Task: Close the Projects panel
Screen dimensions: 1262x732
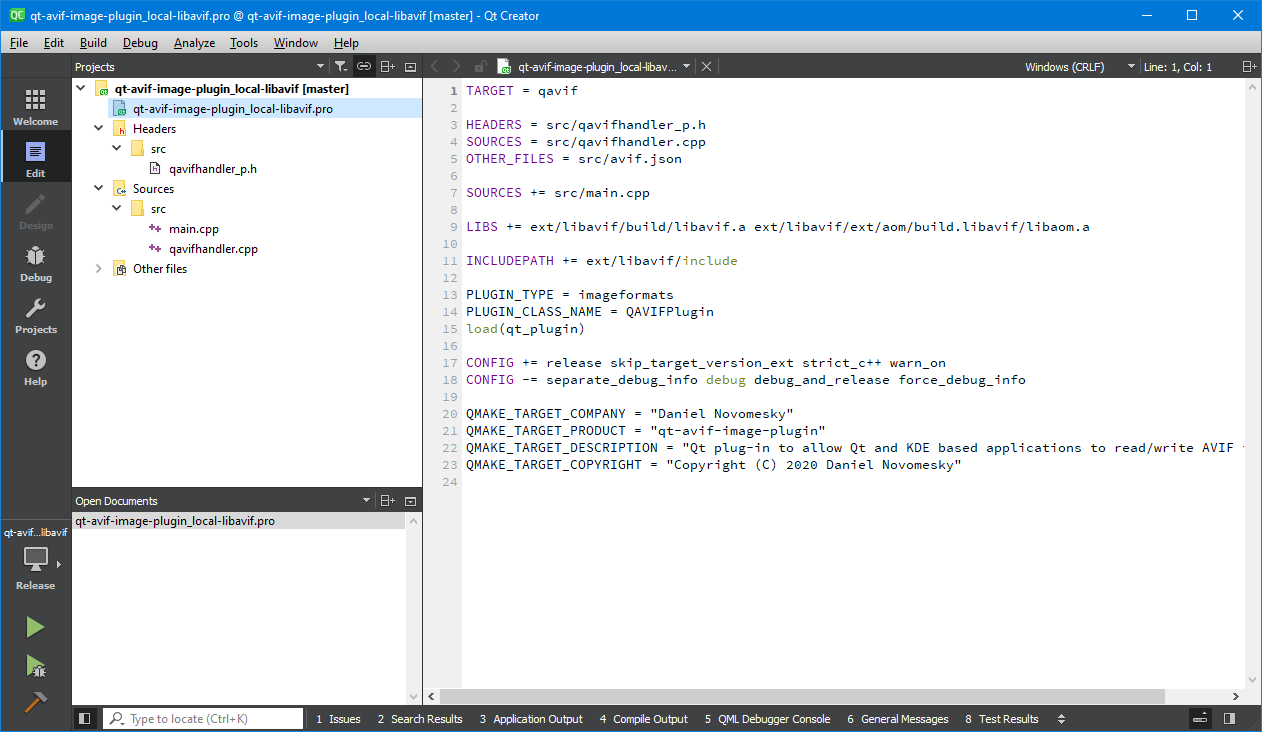Action: pos(410,66)
